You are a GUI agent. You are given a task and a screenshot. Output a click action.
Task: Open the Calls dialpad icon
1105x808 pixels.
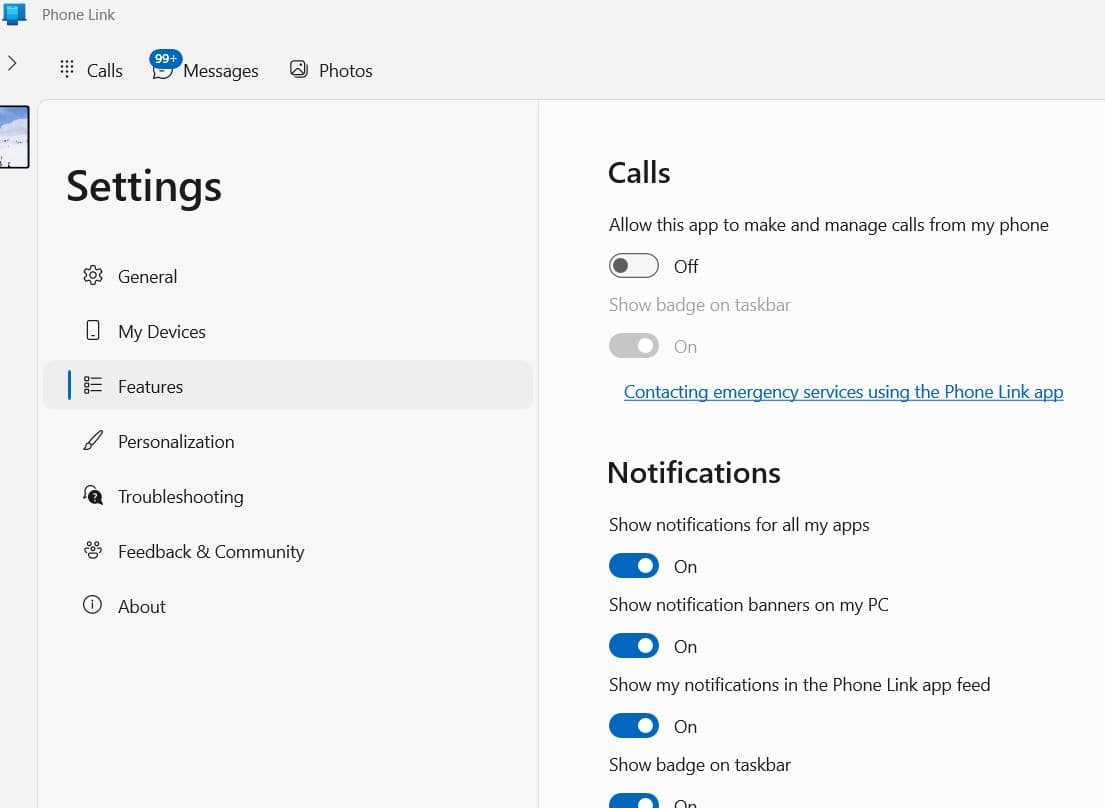click(66, 68)
